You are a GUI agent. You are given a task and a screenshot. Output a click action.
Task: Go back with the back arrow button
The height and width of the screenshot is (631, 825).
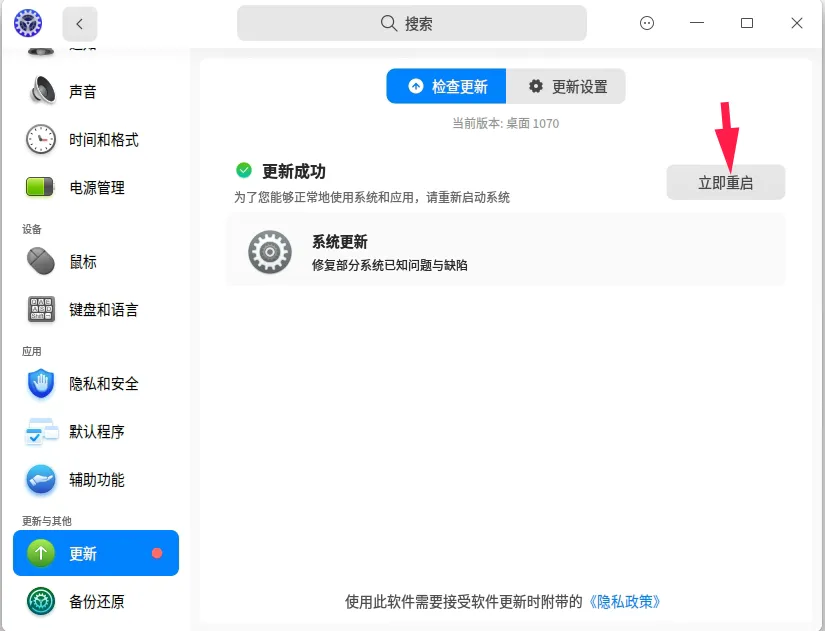tap(79, 24)
